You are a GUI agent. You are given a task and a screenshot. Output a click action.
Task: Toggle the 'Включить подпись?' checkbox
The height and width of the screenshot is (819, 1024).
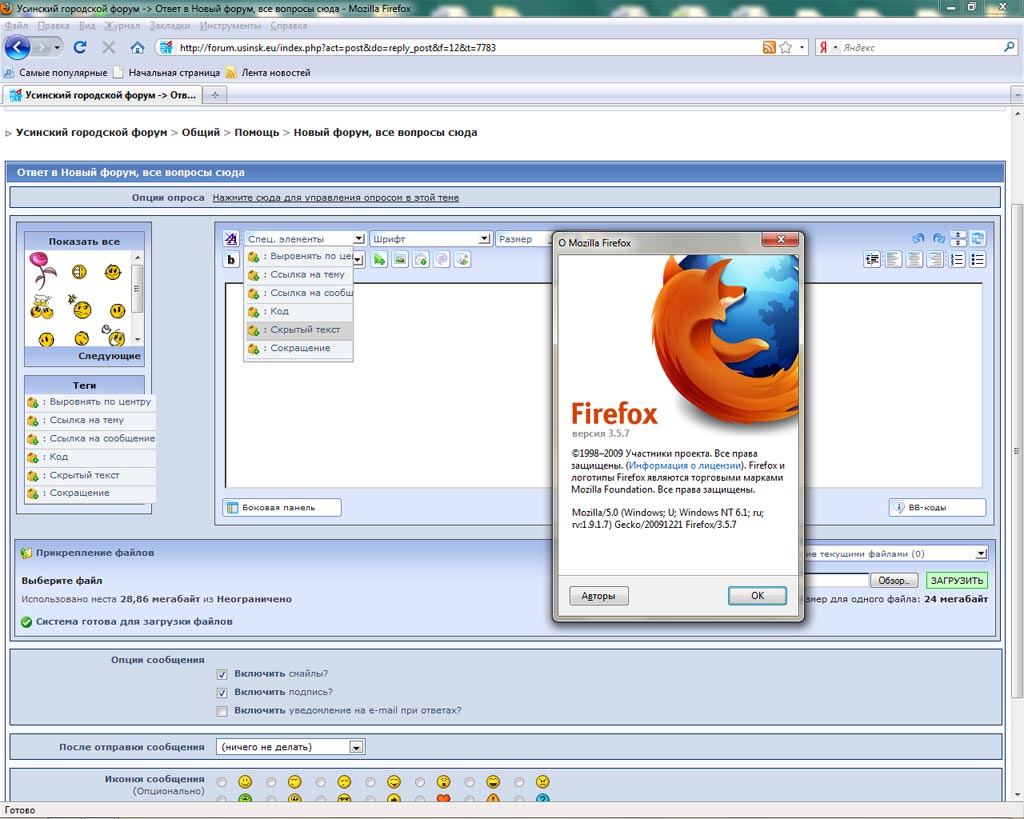(222, 692)
